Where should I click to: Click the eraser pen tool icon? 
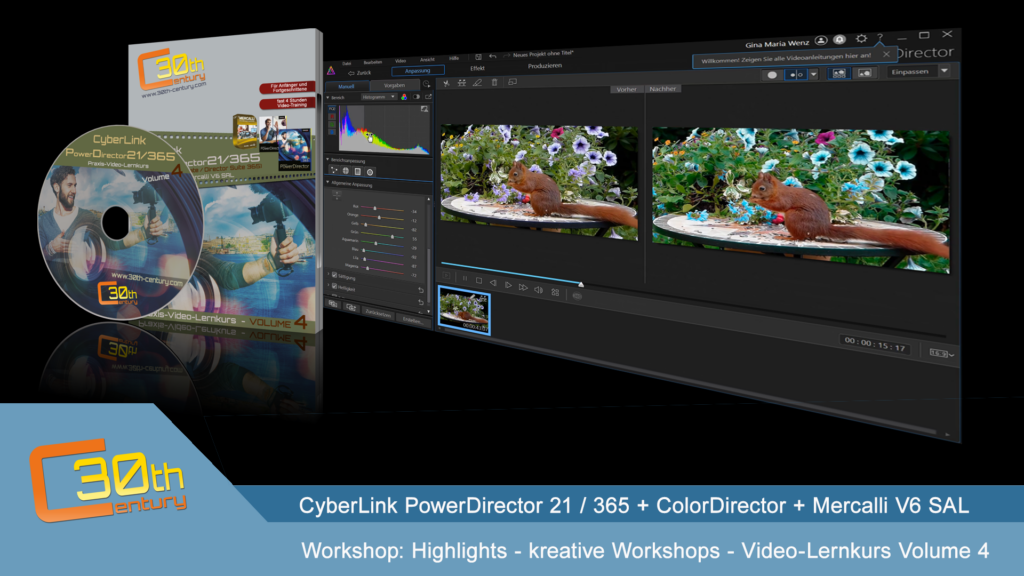click(477, 83)
